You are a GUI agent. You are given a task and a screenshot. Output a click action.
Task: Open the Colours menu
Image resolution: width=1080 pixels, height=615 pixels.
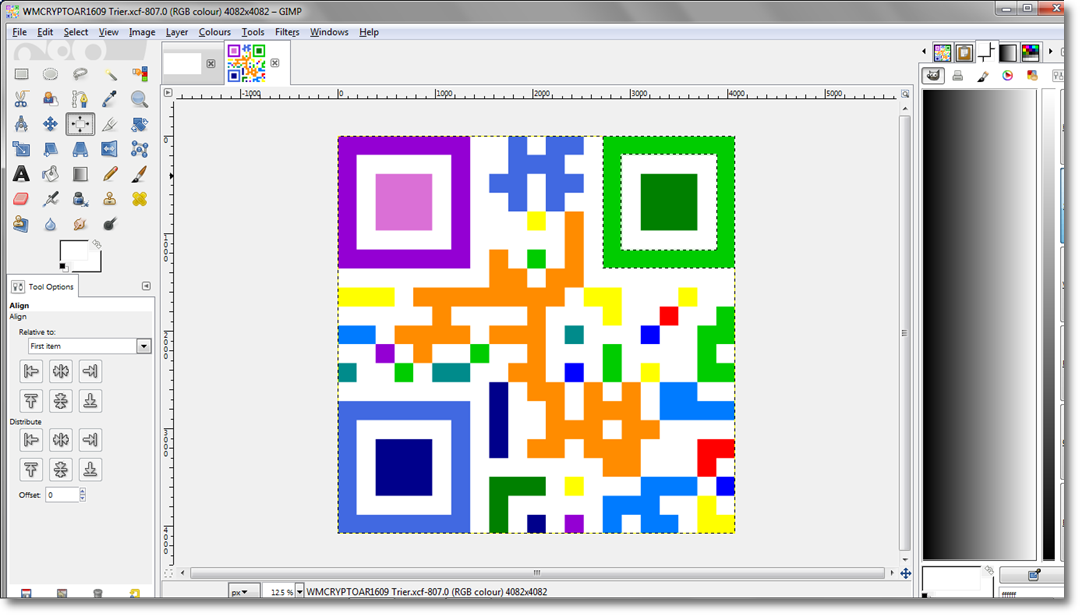(x=214, y=32)
